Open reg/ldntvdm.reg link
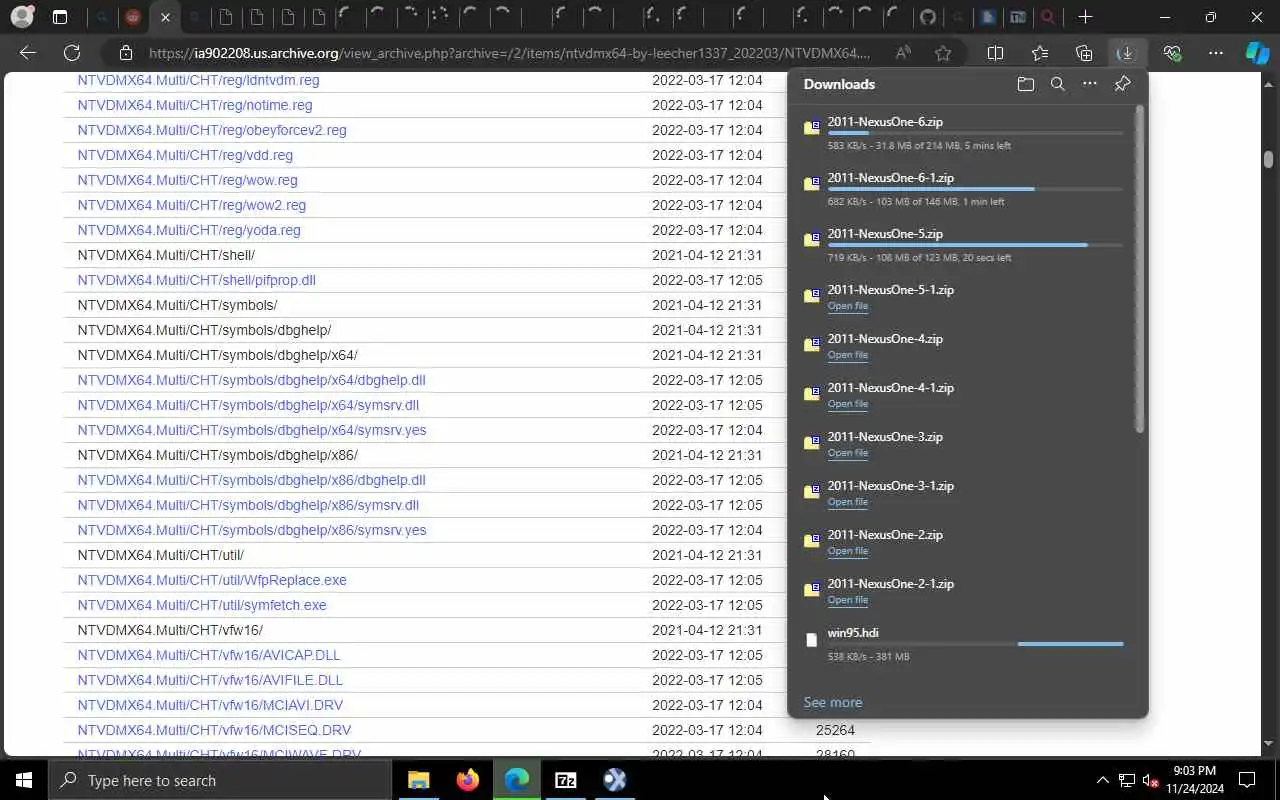 click(198, 80)
